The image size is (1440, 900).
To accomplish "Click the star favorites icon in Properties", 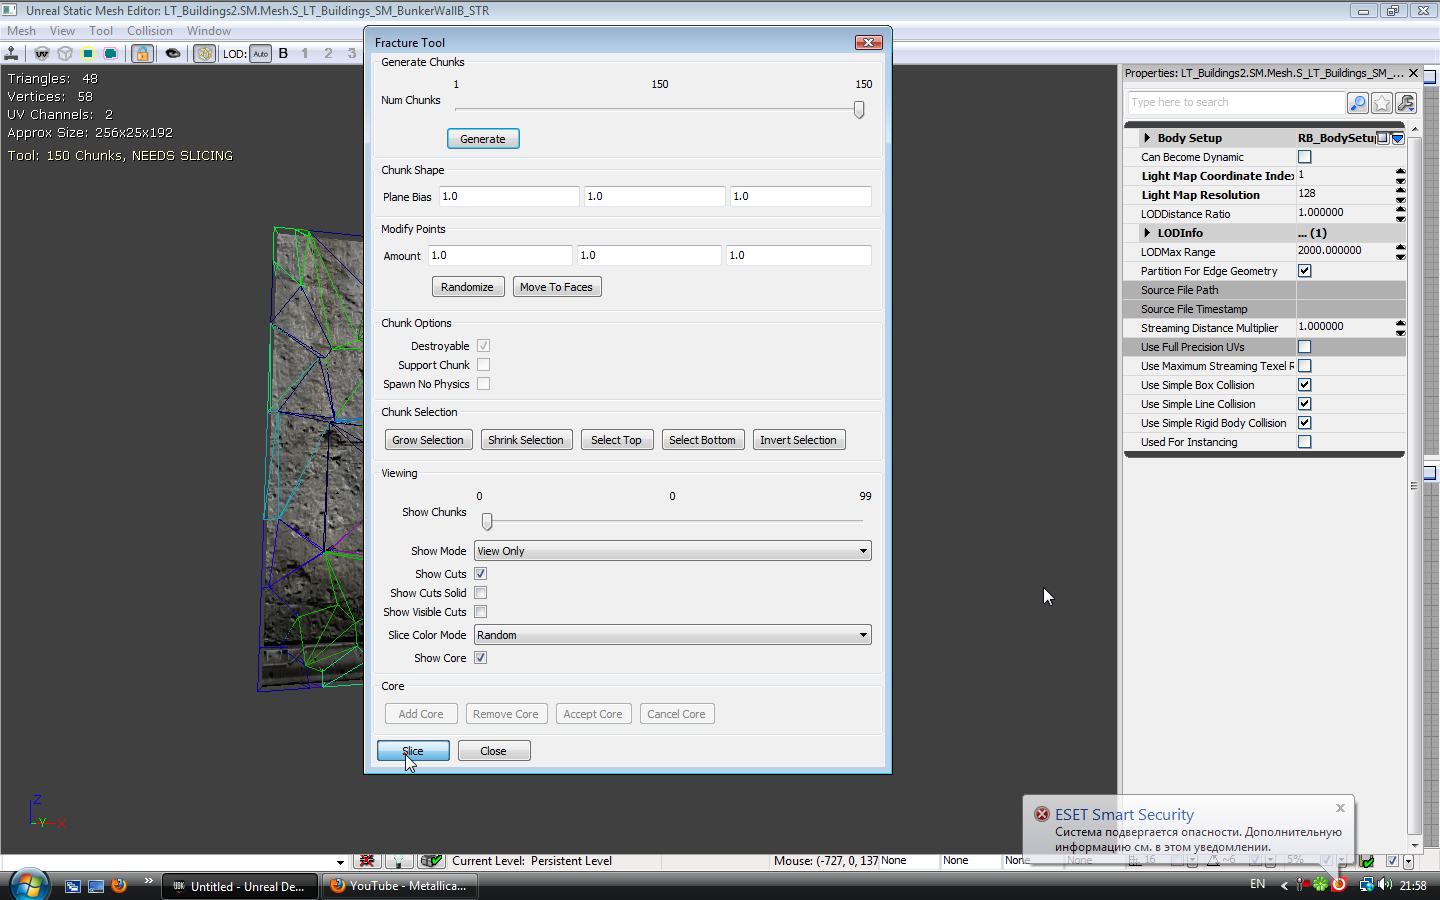I will point(1382,103).
